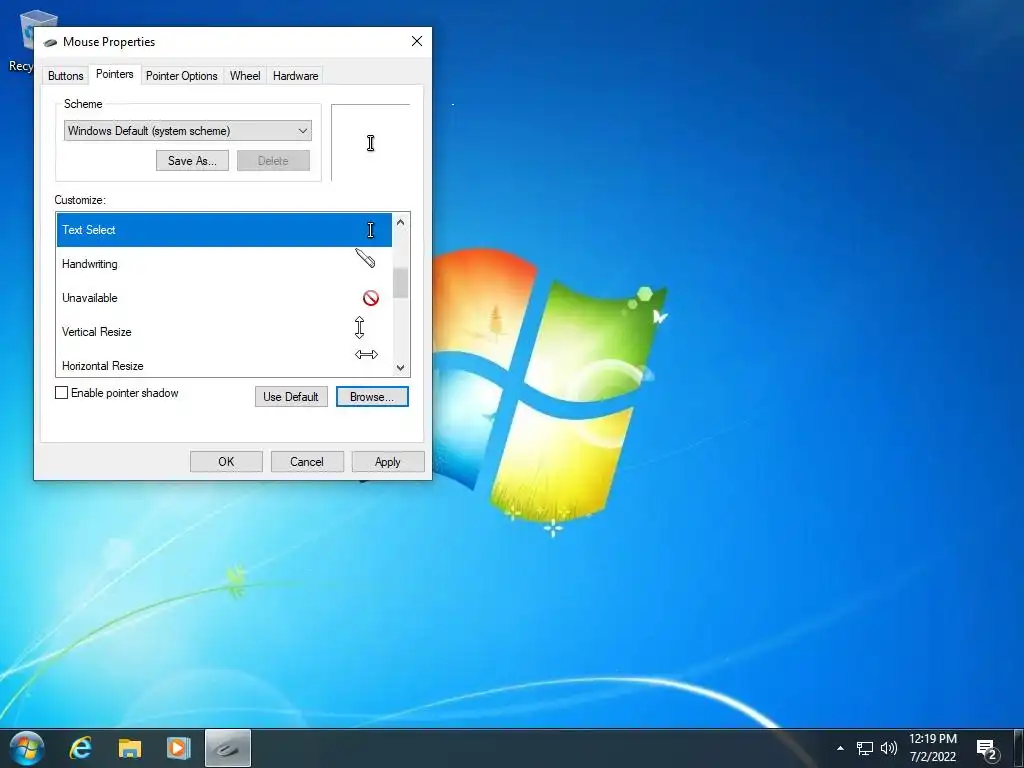This screenshot has width=1024, height=768.
Task: Enable pointer shadow checkbox
Action: point(61,392)
